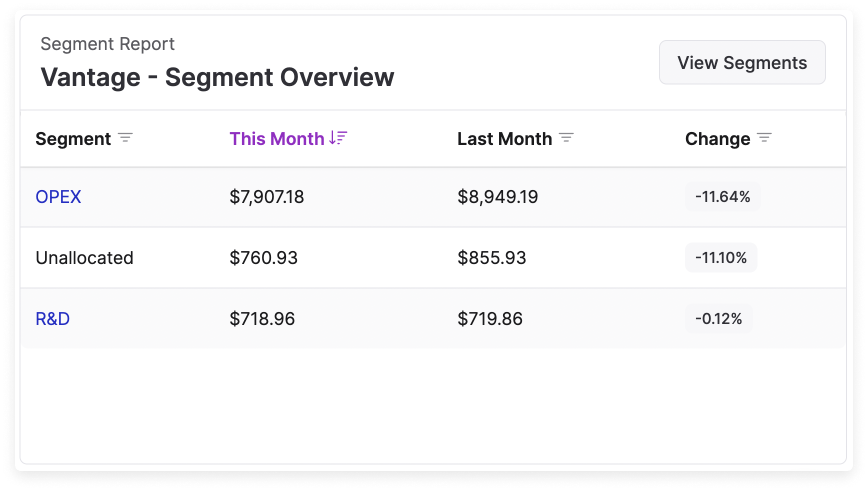The width and height of the screenshot is (868, 491).
Task: Click the -0.12% change badge
Action: click(x=719, y=319)
